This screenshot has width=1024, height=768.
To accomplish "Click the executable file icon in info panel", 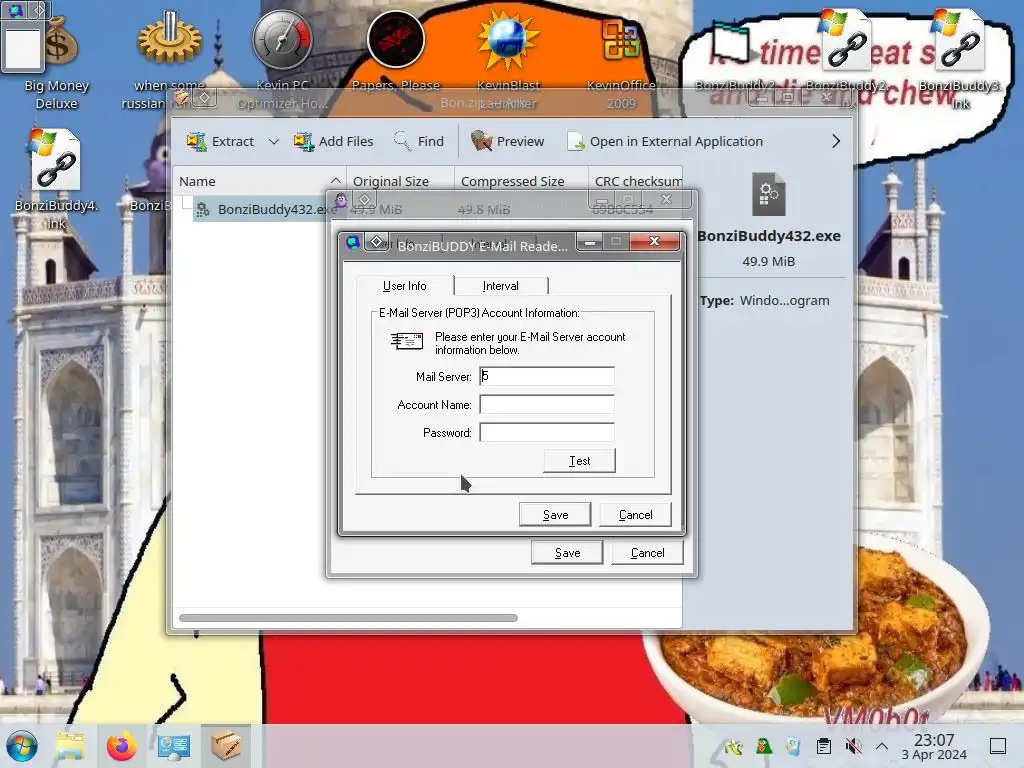I will (769, 194).
